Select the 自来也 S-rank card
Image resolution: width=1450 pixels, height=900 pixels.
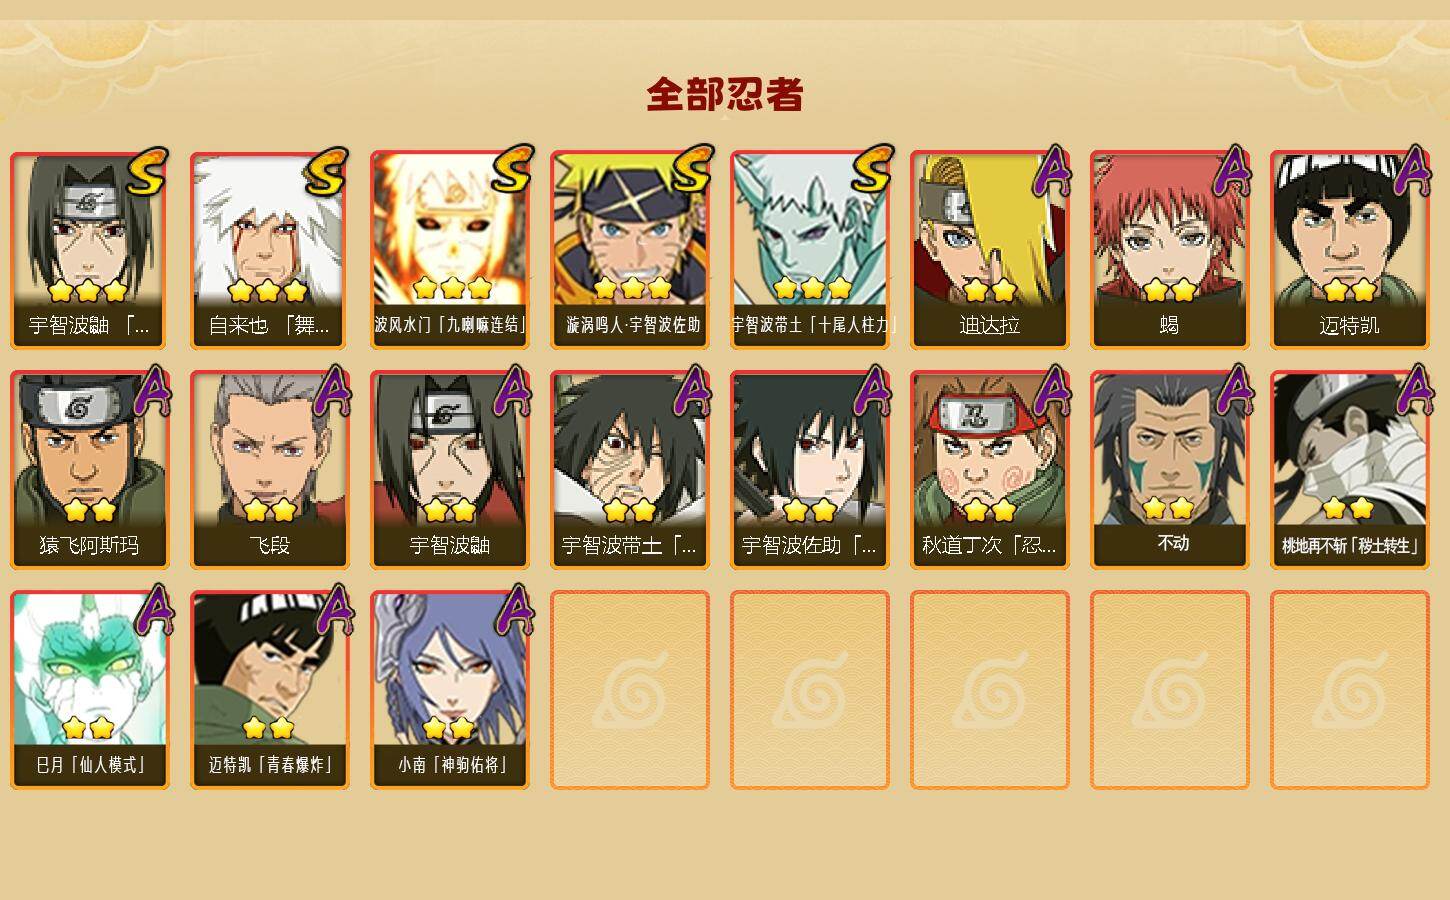(x=269, y=250)
